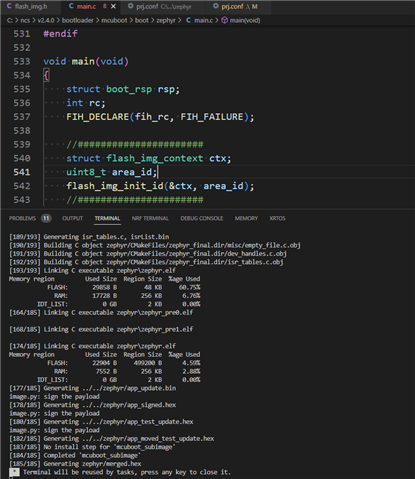Open the 'ncs' breadcrumb folder
Viewport: 415px width, 479px height.
pyautogui.click(x=25, y=20)
